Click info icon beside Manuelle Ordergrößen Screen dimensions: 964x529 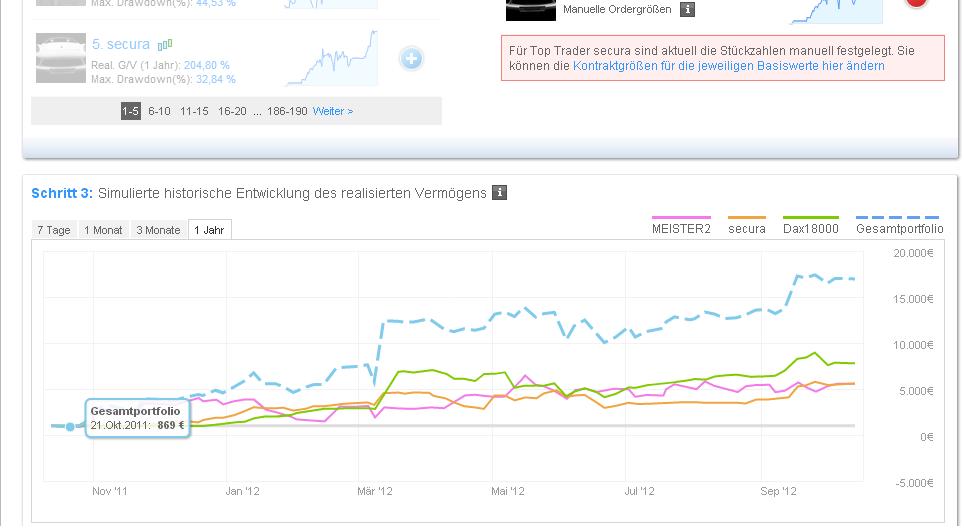coord(688,10)
